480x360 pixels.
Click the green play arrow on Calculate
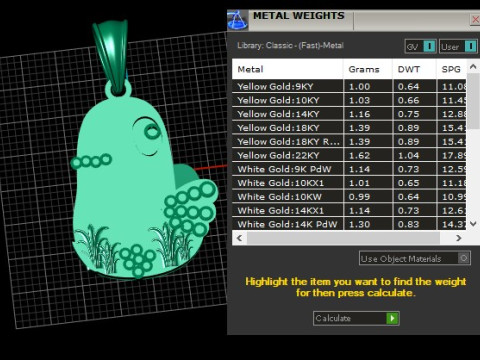(x=392, y=318)
